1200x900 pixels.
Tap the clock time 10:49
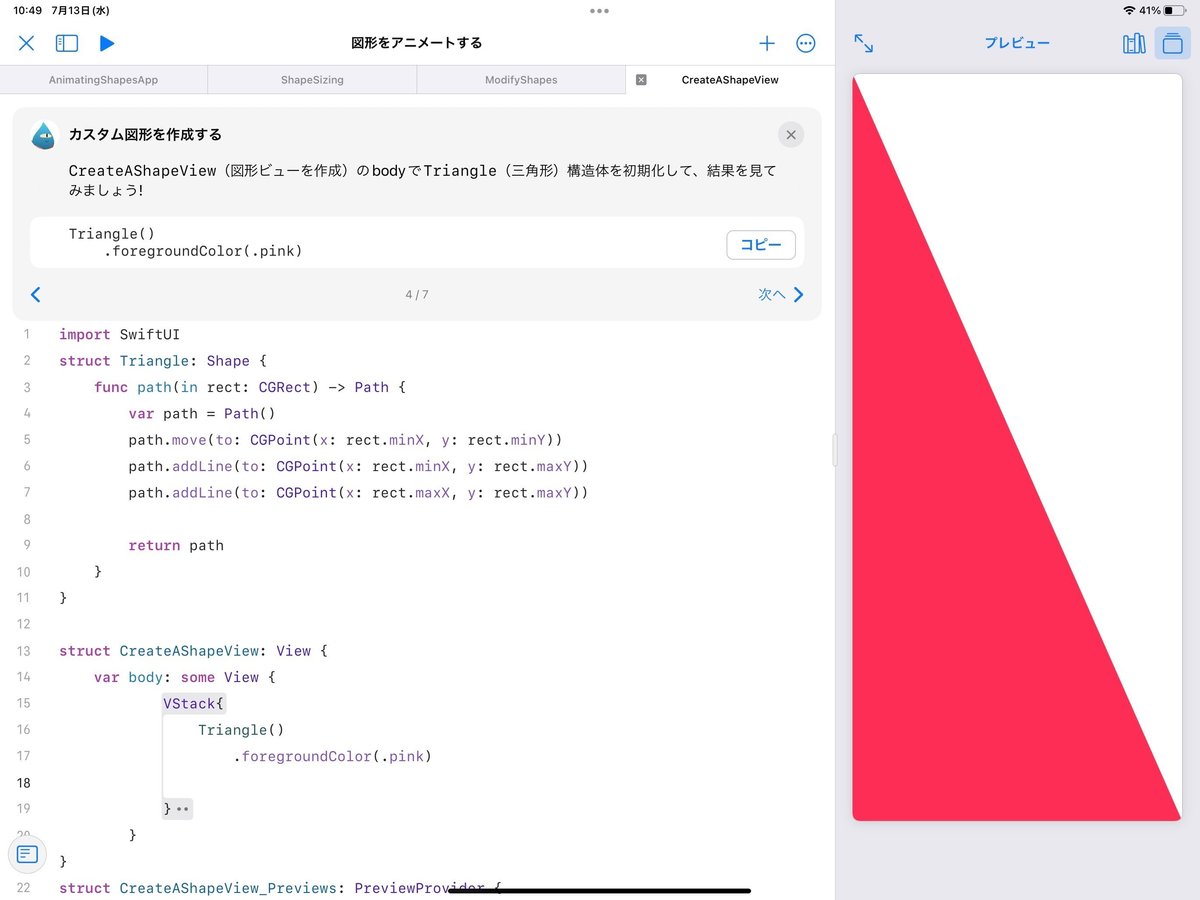27,10
